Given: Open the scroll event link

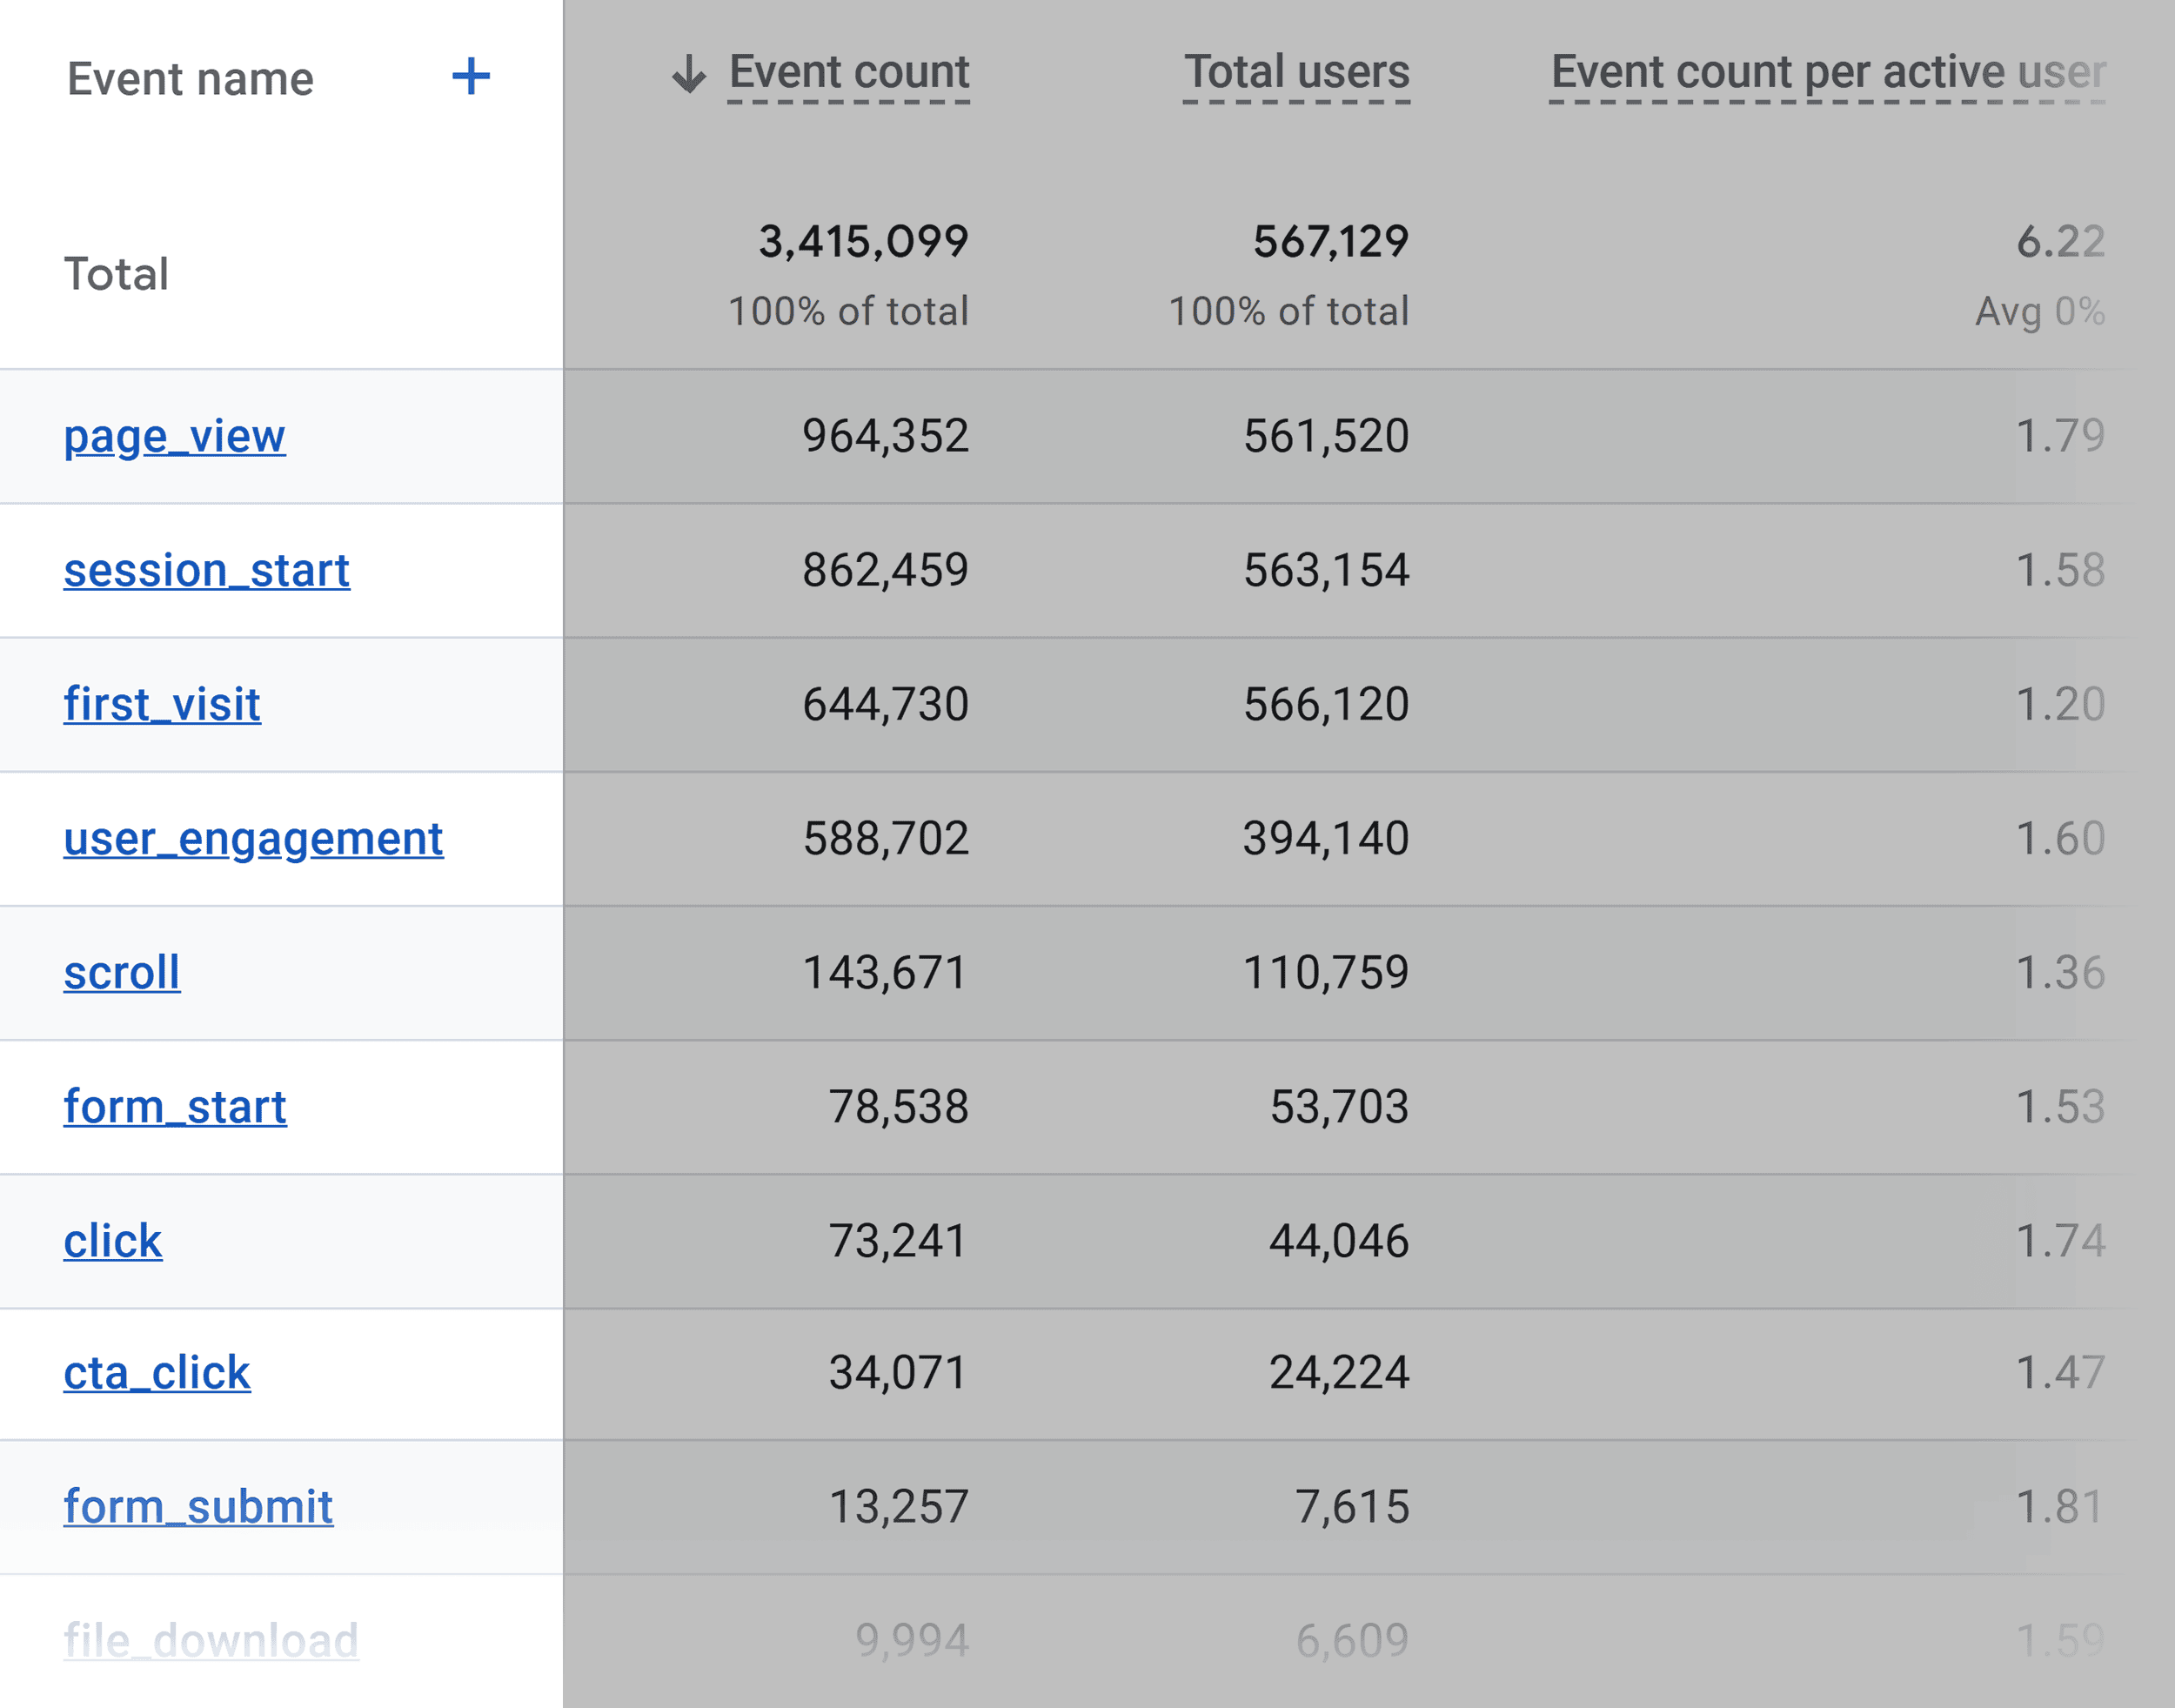Looking at the screenshot, I should click(122, 972).
